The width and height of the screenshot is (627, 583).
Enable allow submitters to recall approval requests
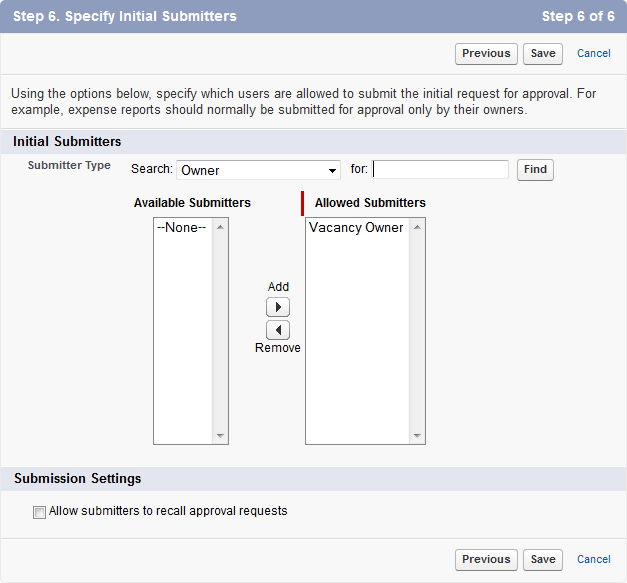(x=40, y=512)
